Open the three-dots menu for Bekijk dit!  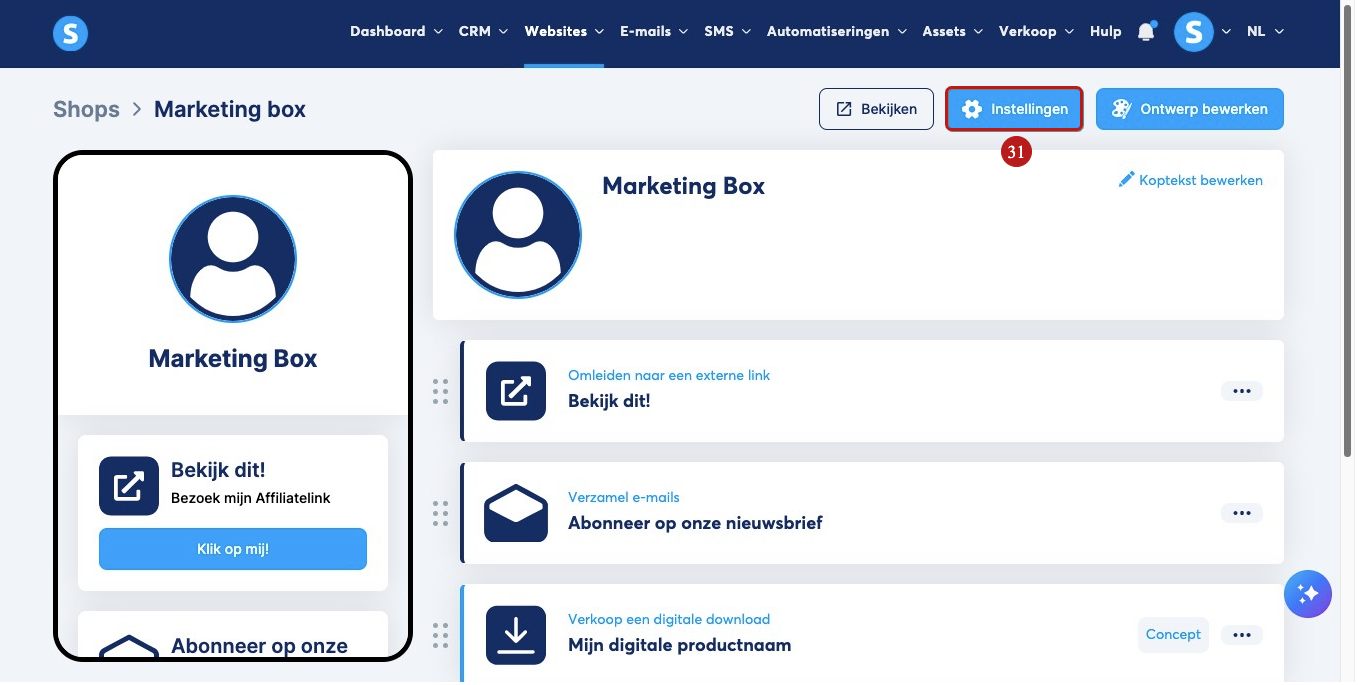[1242, 392]
